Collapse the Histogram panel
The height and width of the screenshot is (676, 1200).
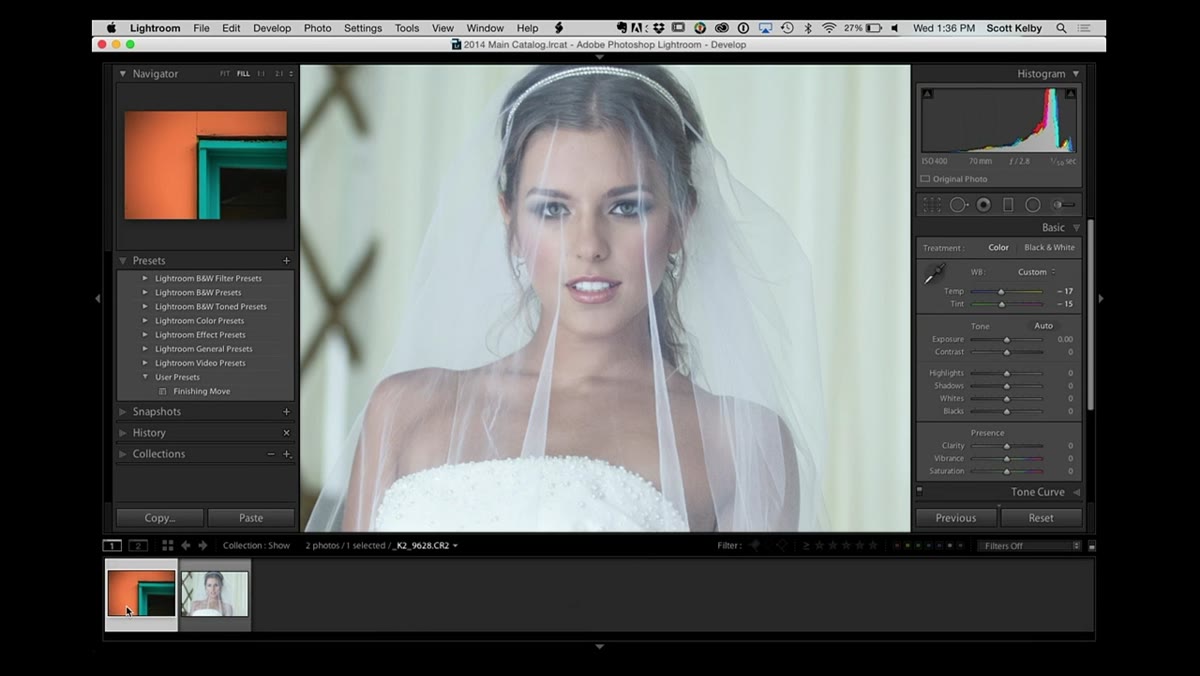coord(1076,74)
